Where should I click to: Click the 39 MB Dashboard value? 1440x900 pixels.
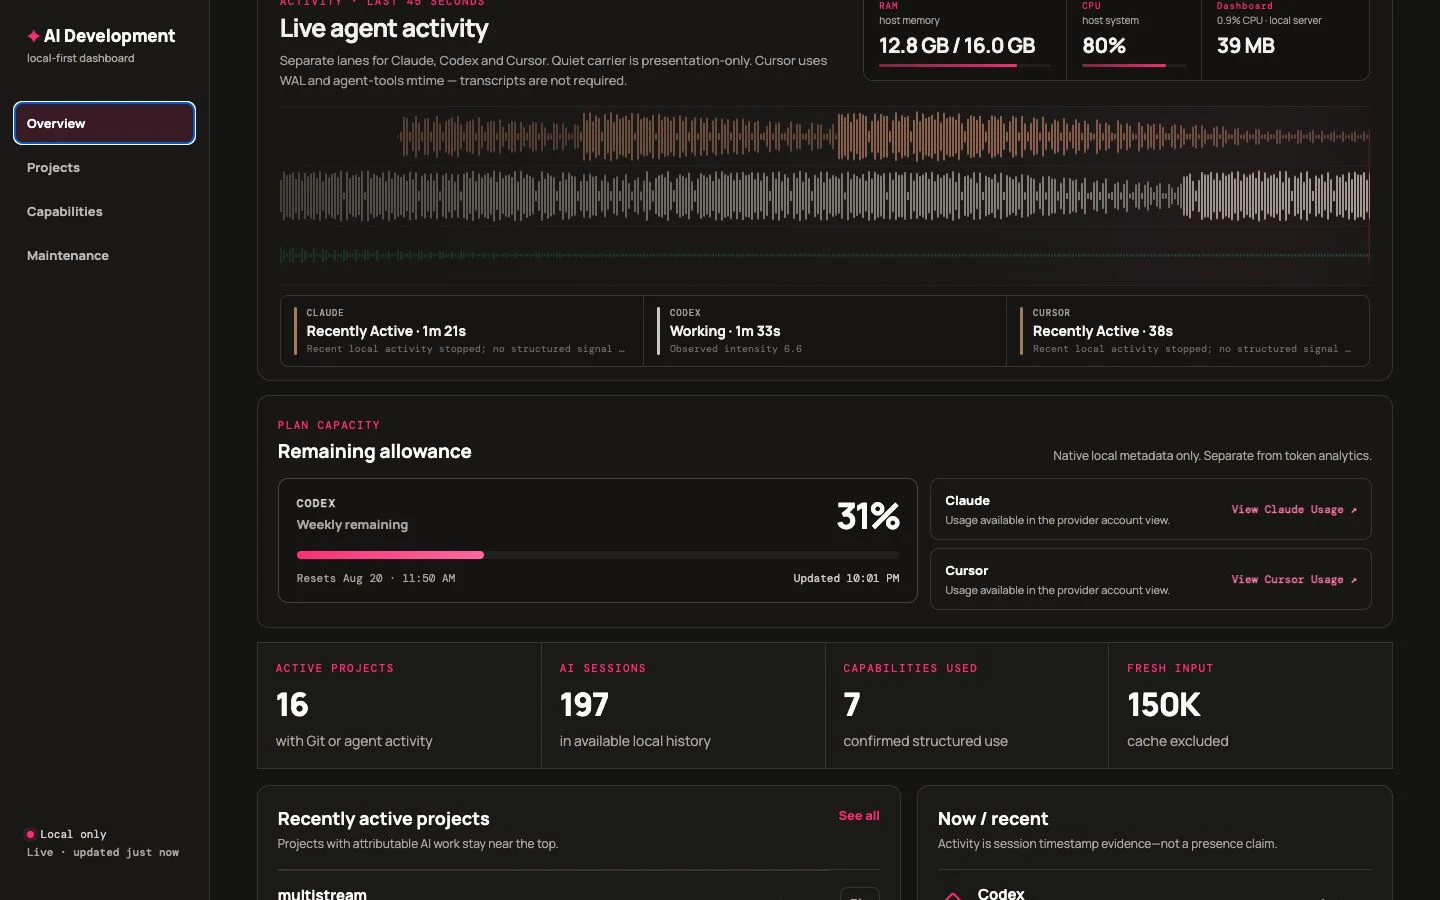point(1246,46)
